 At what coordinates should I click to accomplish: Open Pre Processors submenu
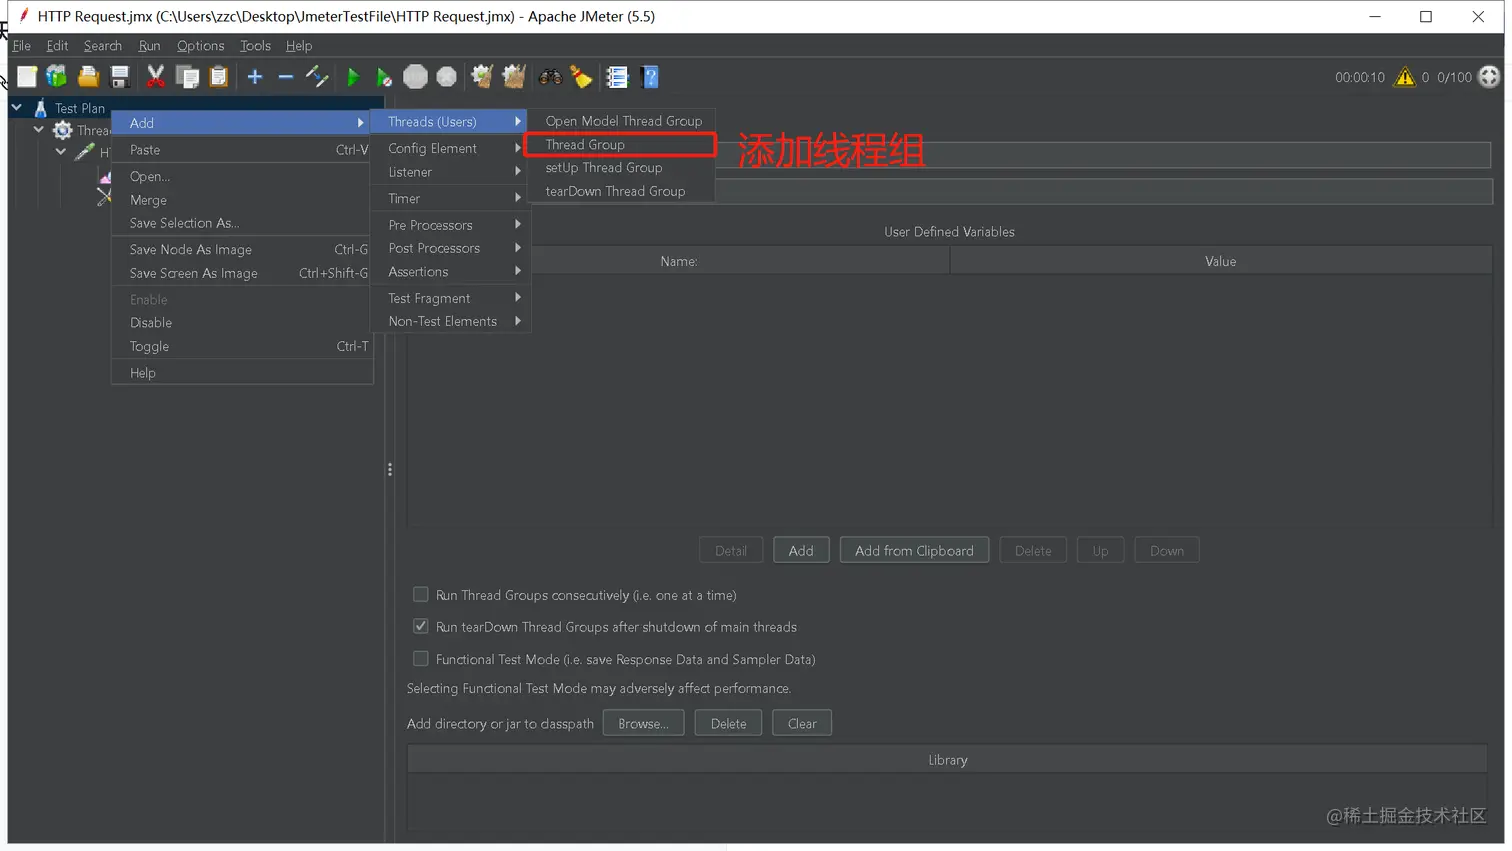450,225
